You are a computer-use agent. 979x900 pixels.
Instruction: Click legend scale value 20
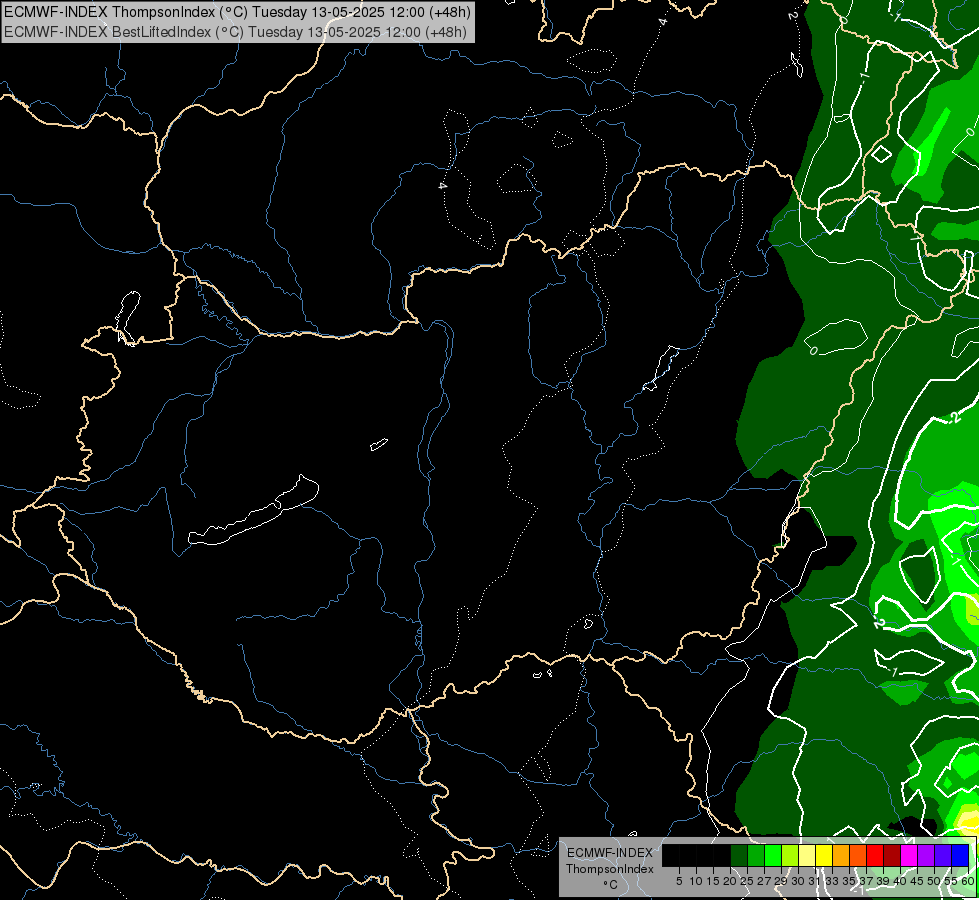pyautogui.click(x=730, y=881)
